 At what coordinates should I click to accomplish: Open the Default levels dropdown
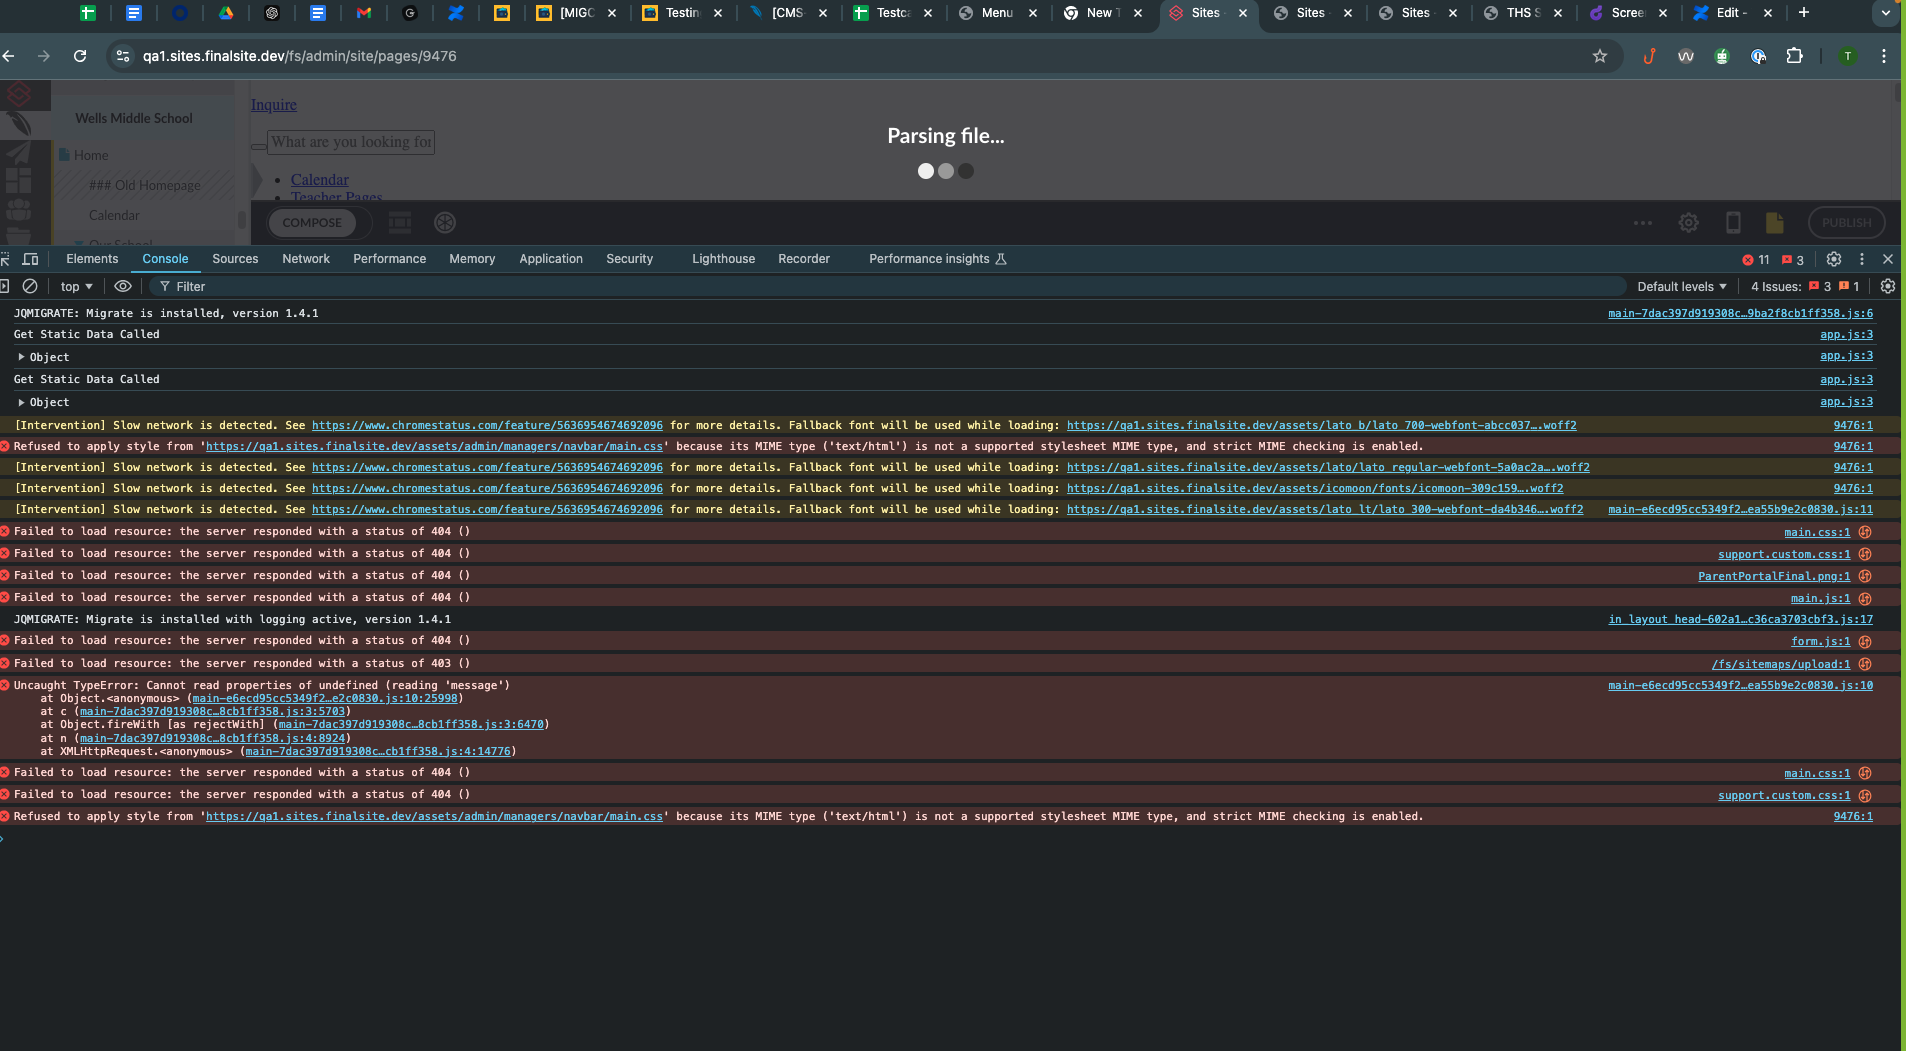tap(1682, 287)
